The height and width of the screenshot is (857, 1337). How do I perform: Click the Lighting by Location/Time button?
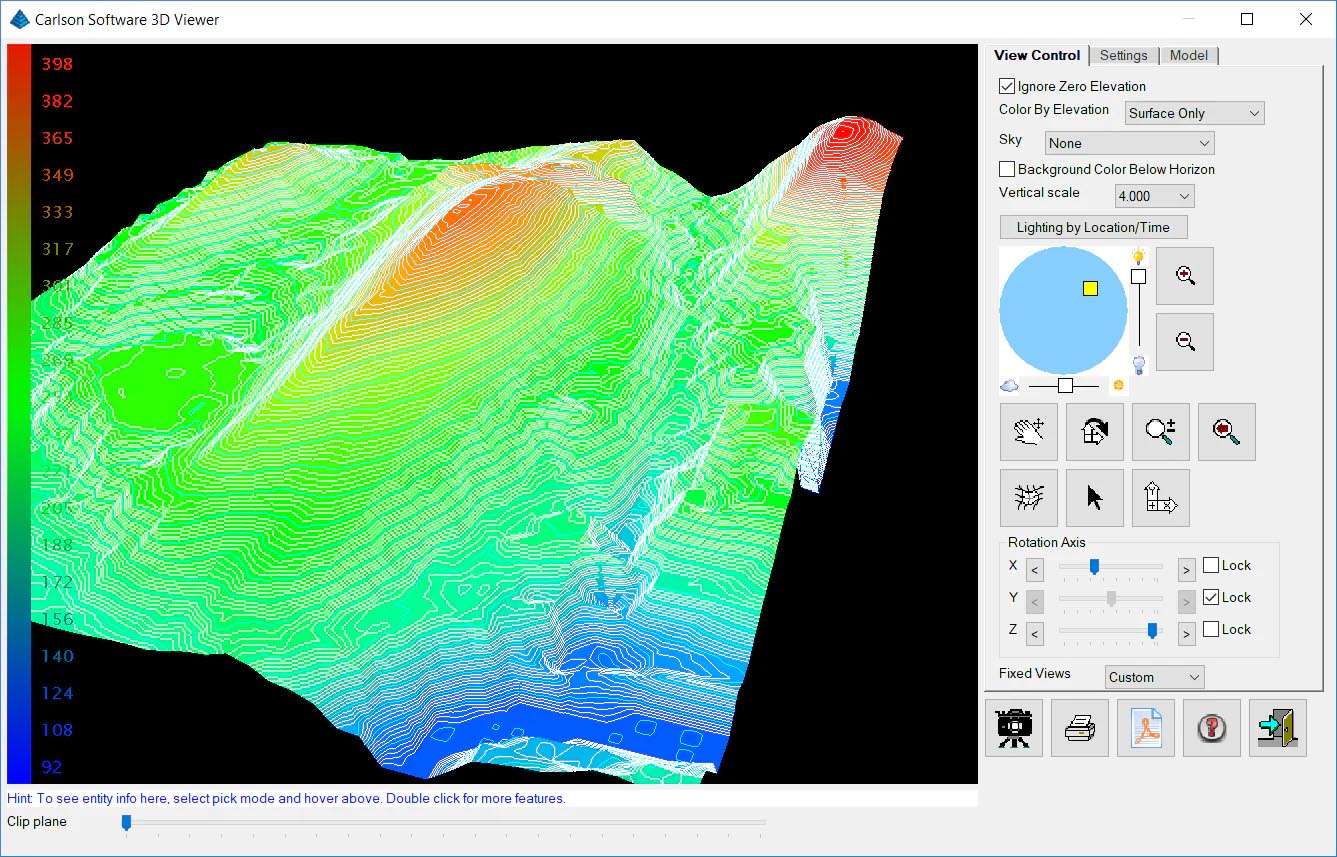[1092, 227]
